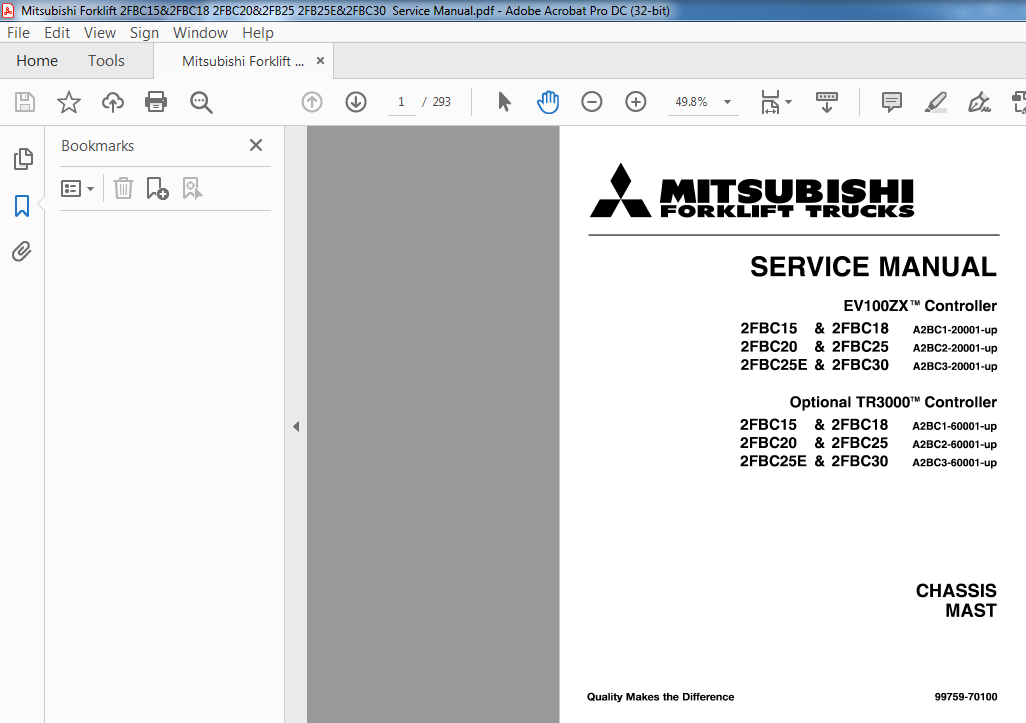Select the Highlight text pen tool
Image resolution: width=1026 pixels, height=723 pixels.
point(936,102)
